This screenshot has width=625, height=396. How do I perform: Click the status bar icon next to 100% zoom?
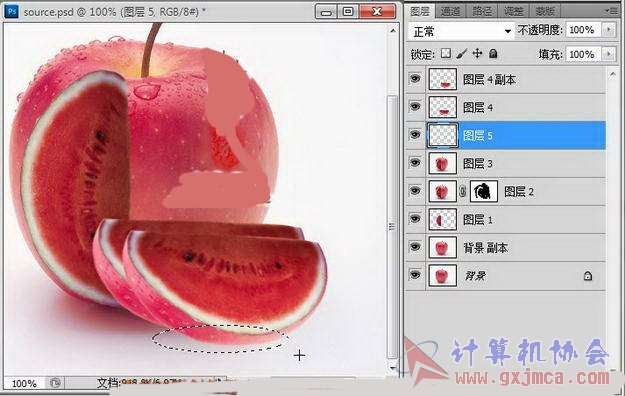(x=55, y=383)
